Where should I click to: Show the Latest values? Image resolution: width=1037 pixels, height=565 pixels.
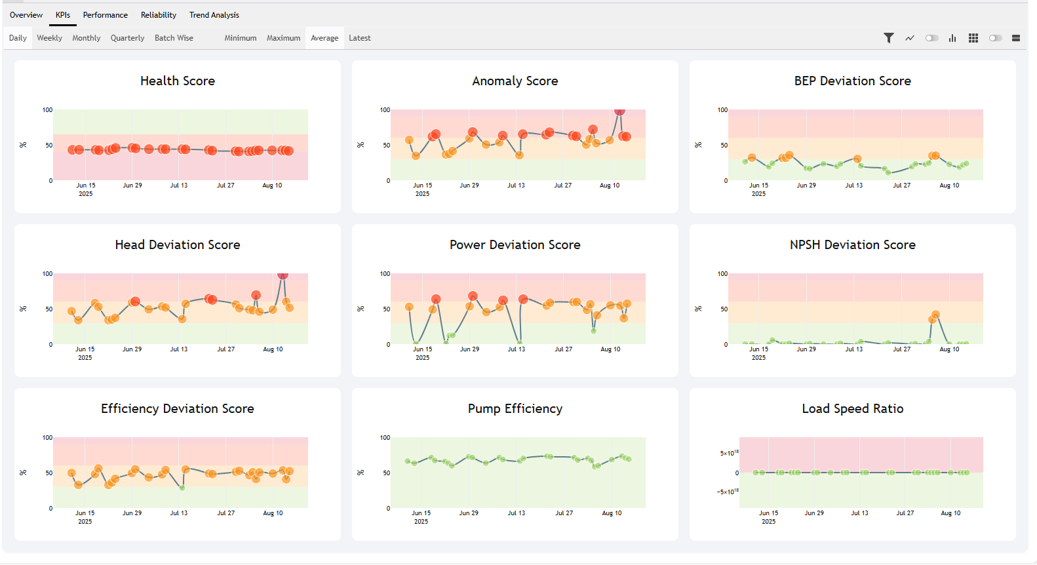click(x=360, y=38)
